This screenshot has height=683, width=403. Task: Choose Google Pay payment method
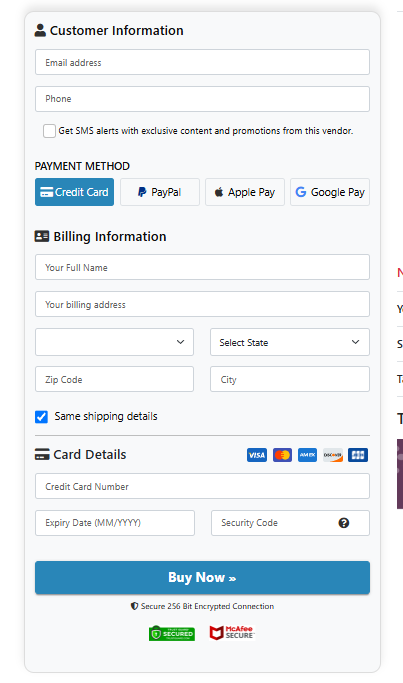tap(330, 192)
